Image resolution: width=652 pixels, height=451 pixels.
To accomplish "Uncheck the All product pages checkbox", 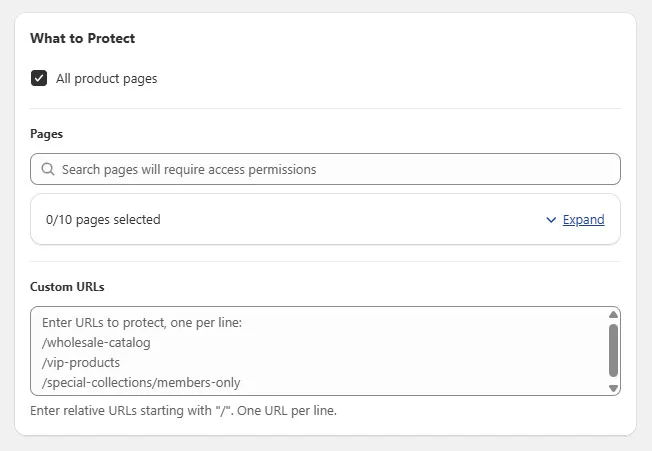I will [39, 78].
